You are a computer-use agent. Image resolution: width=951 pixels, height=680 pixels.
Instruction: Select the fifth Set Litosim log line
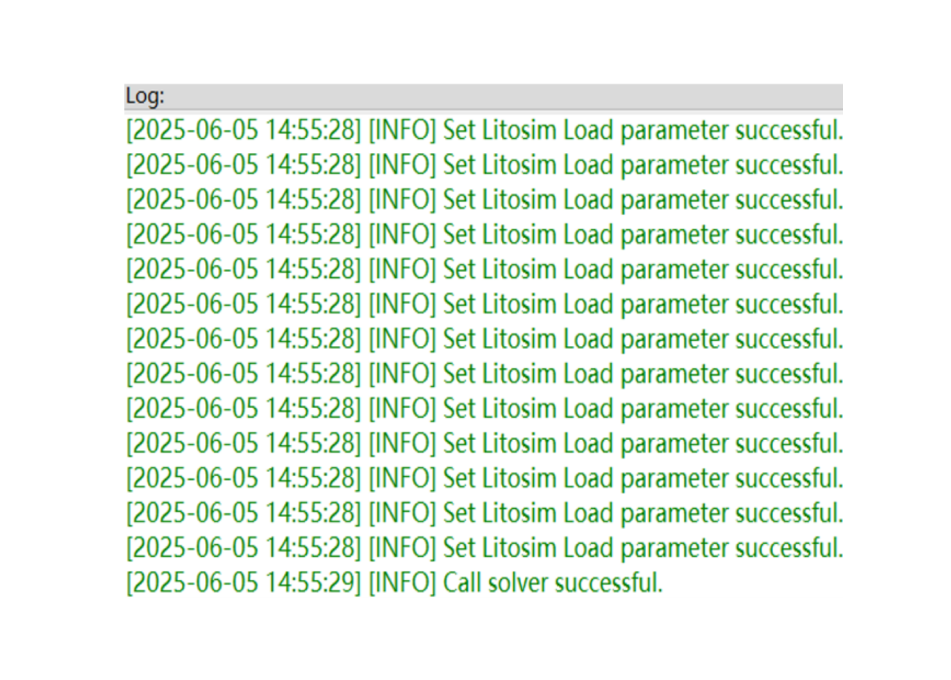[485, 270]
